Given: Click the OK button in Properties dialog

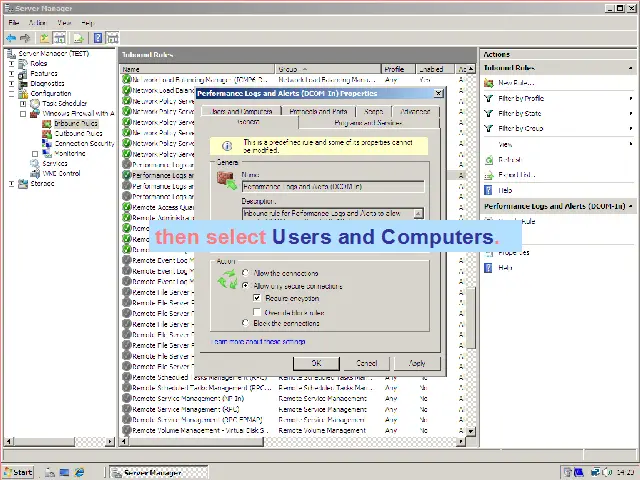Looking at the screenshot, I should pos(316,363).
